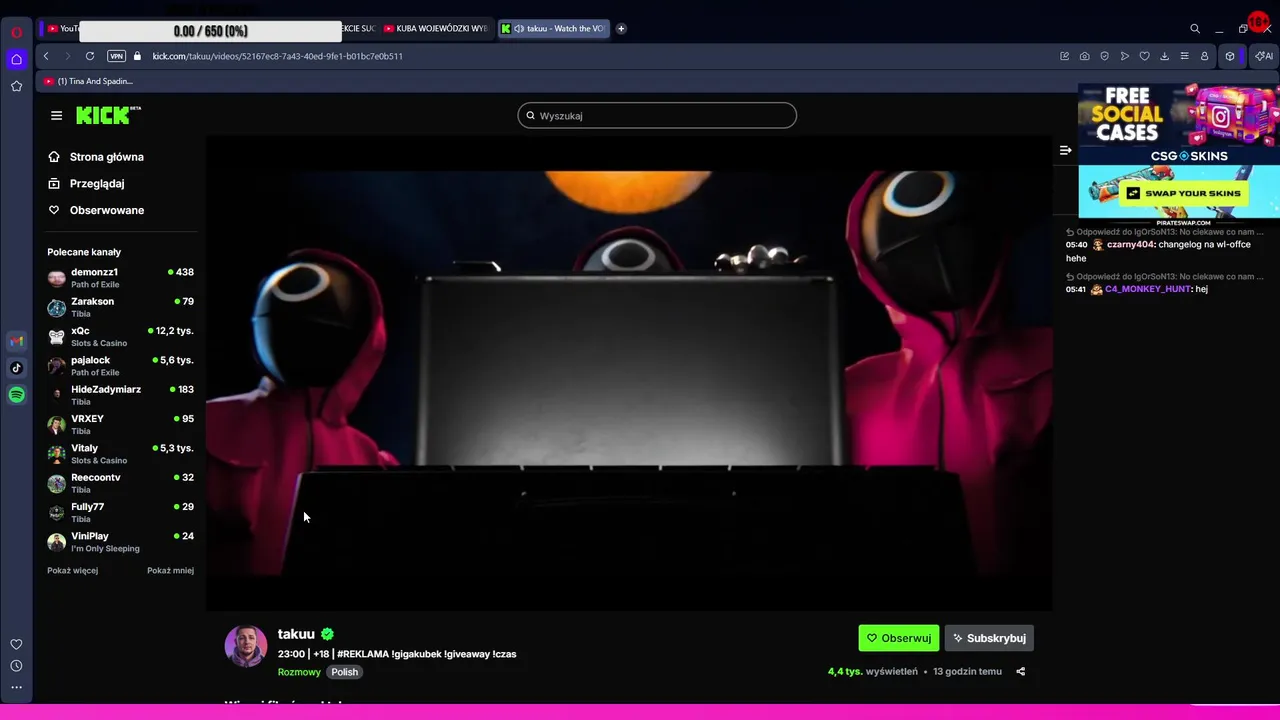Screen dimensions: 1280x720
Task: Switch to the KUBA WOJEWÓDZKI YouTube tab
Action: (x=436, y=29)
